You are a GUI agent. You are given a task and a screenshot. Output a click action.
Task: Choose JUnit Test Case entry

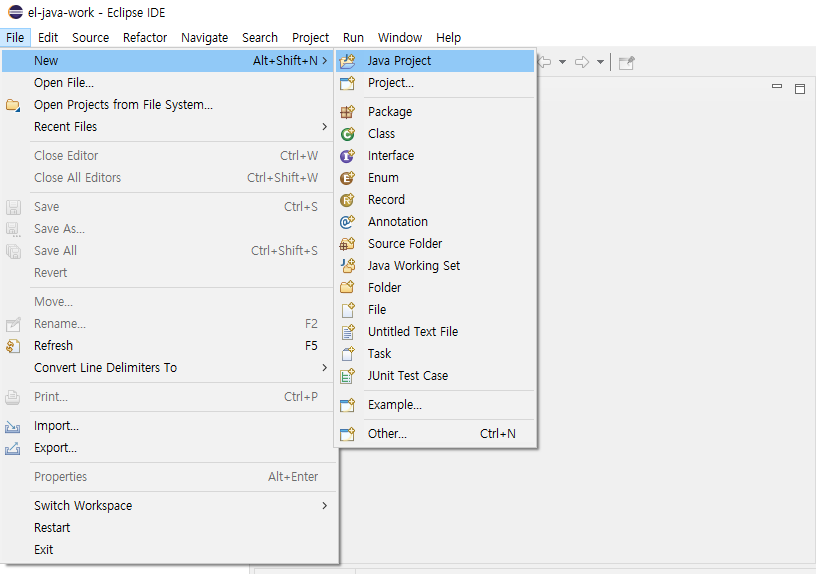point(435,376)
